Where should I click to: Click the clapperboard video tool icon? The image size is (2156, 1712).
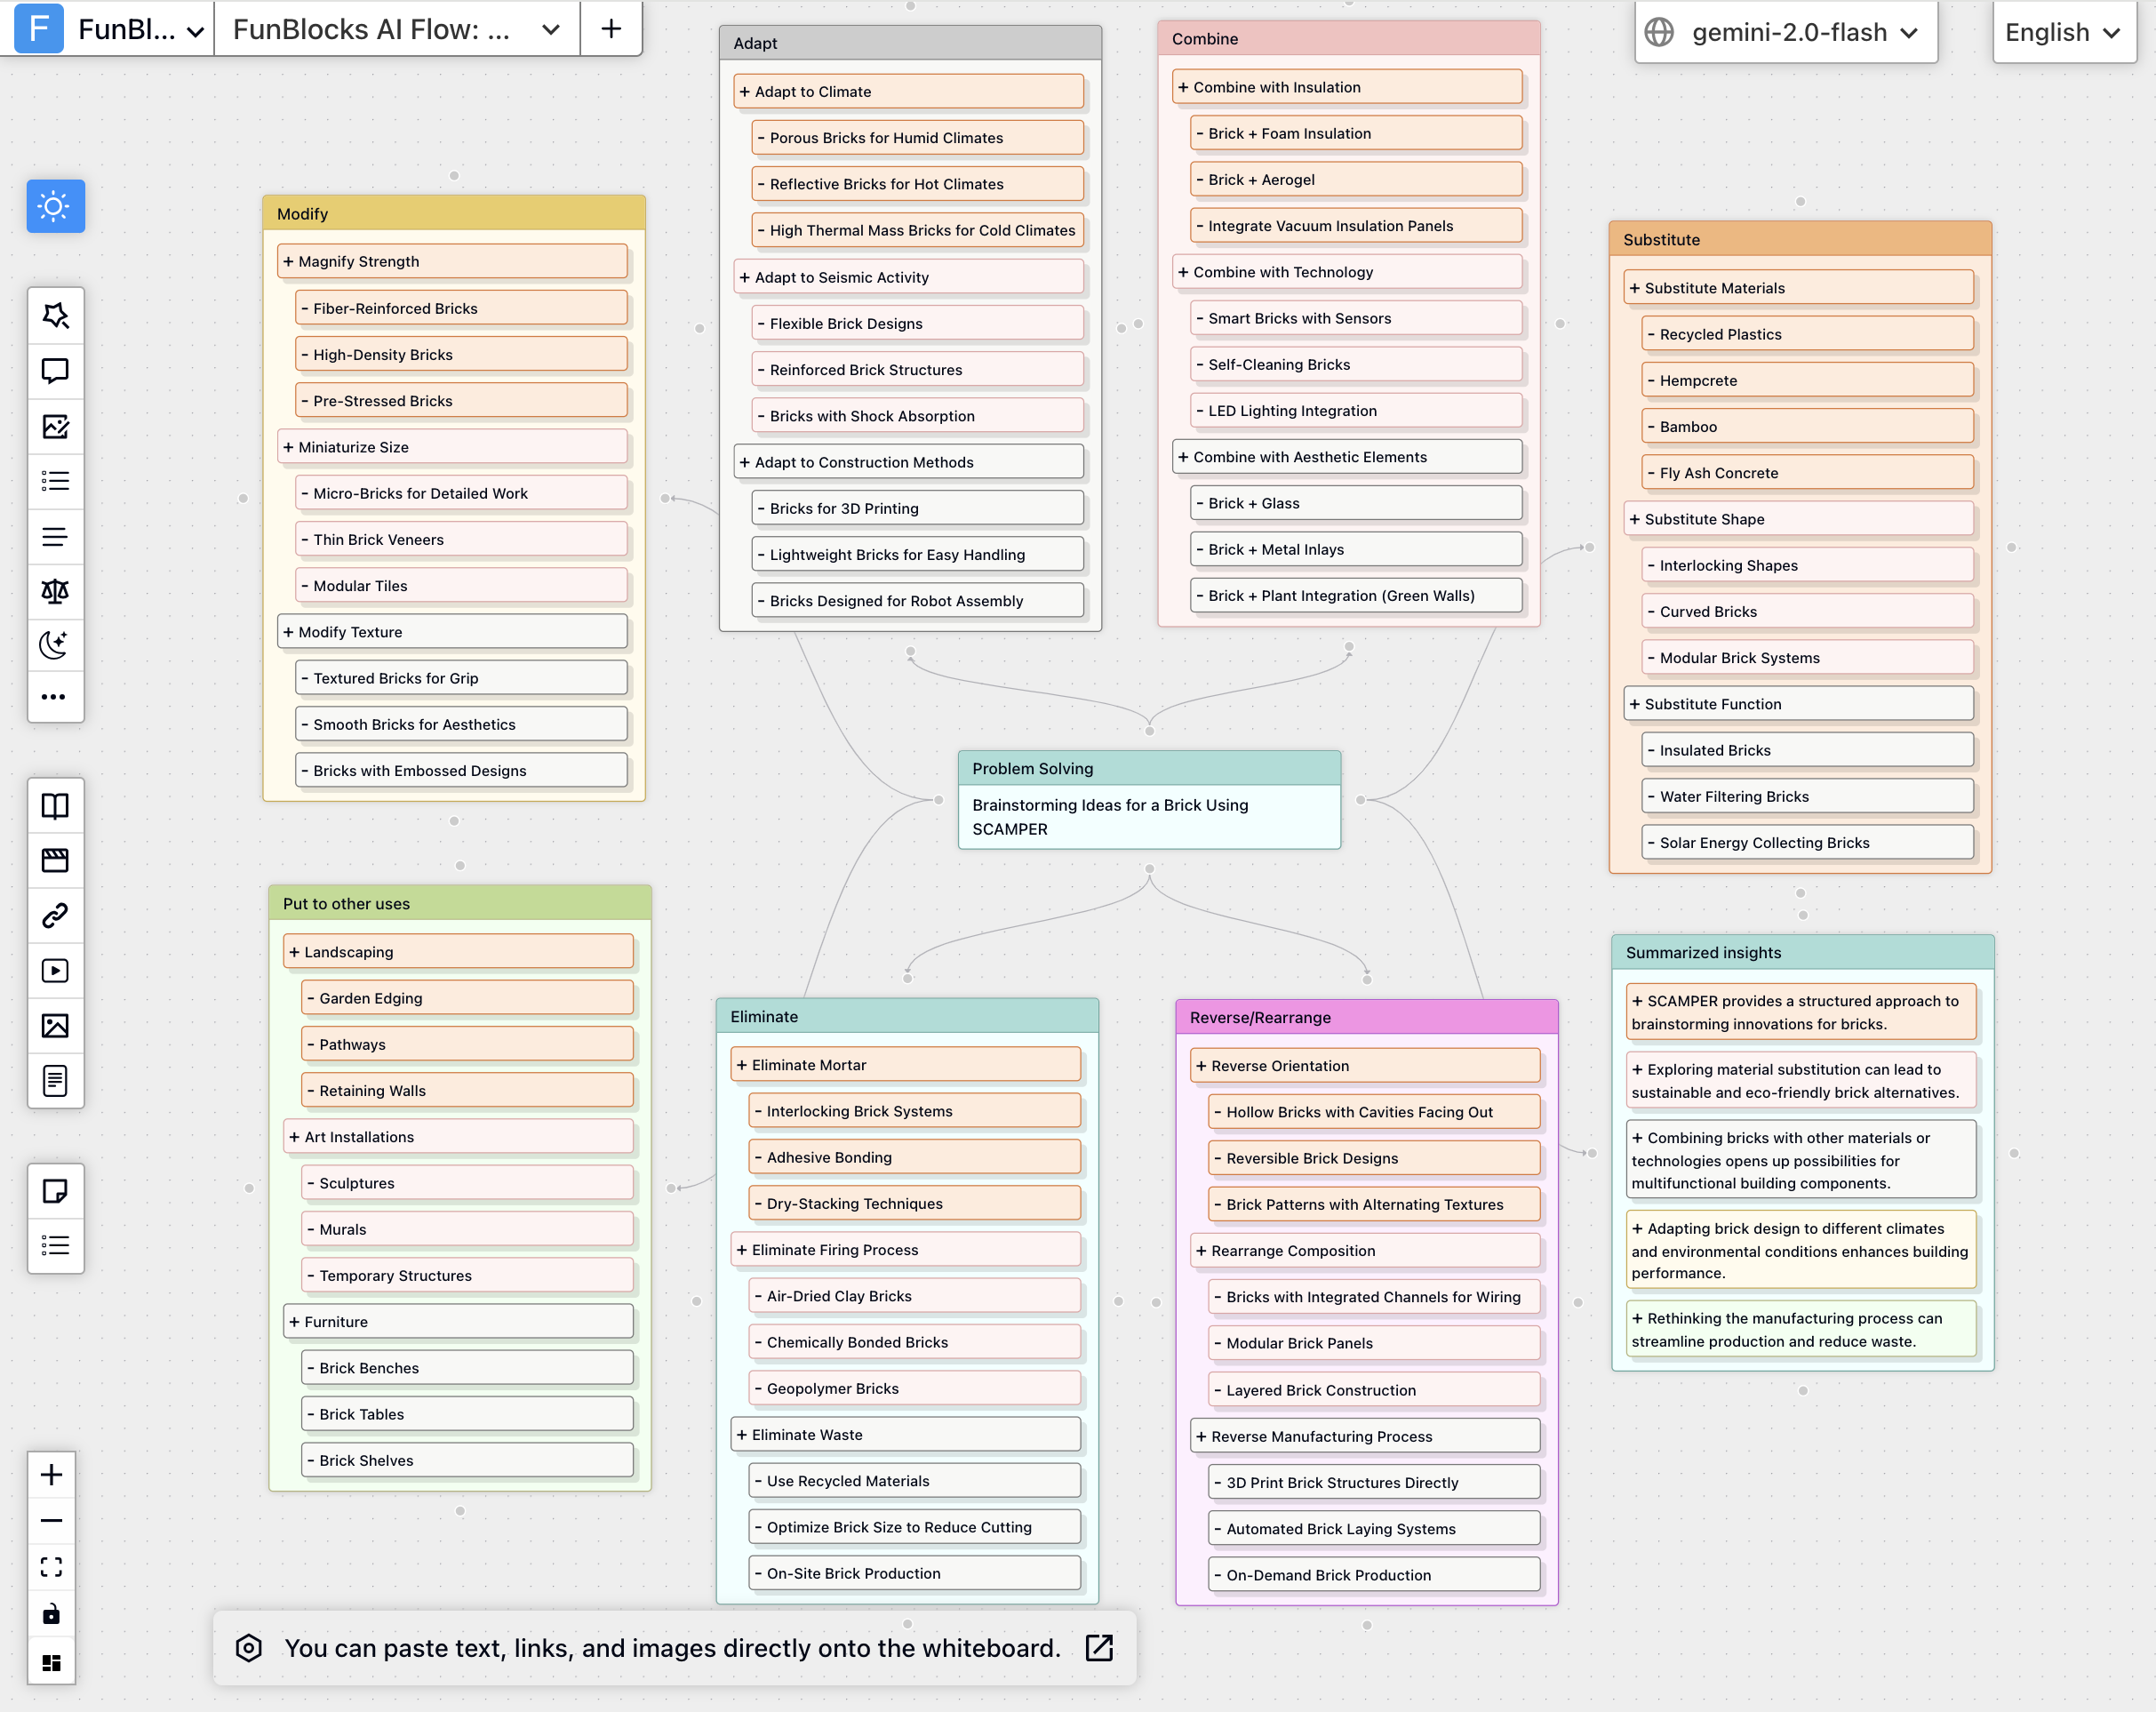[55, 860]
